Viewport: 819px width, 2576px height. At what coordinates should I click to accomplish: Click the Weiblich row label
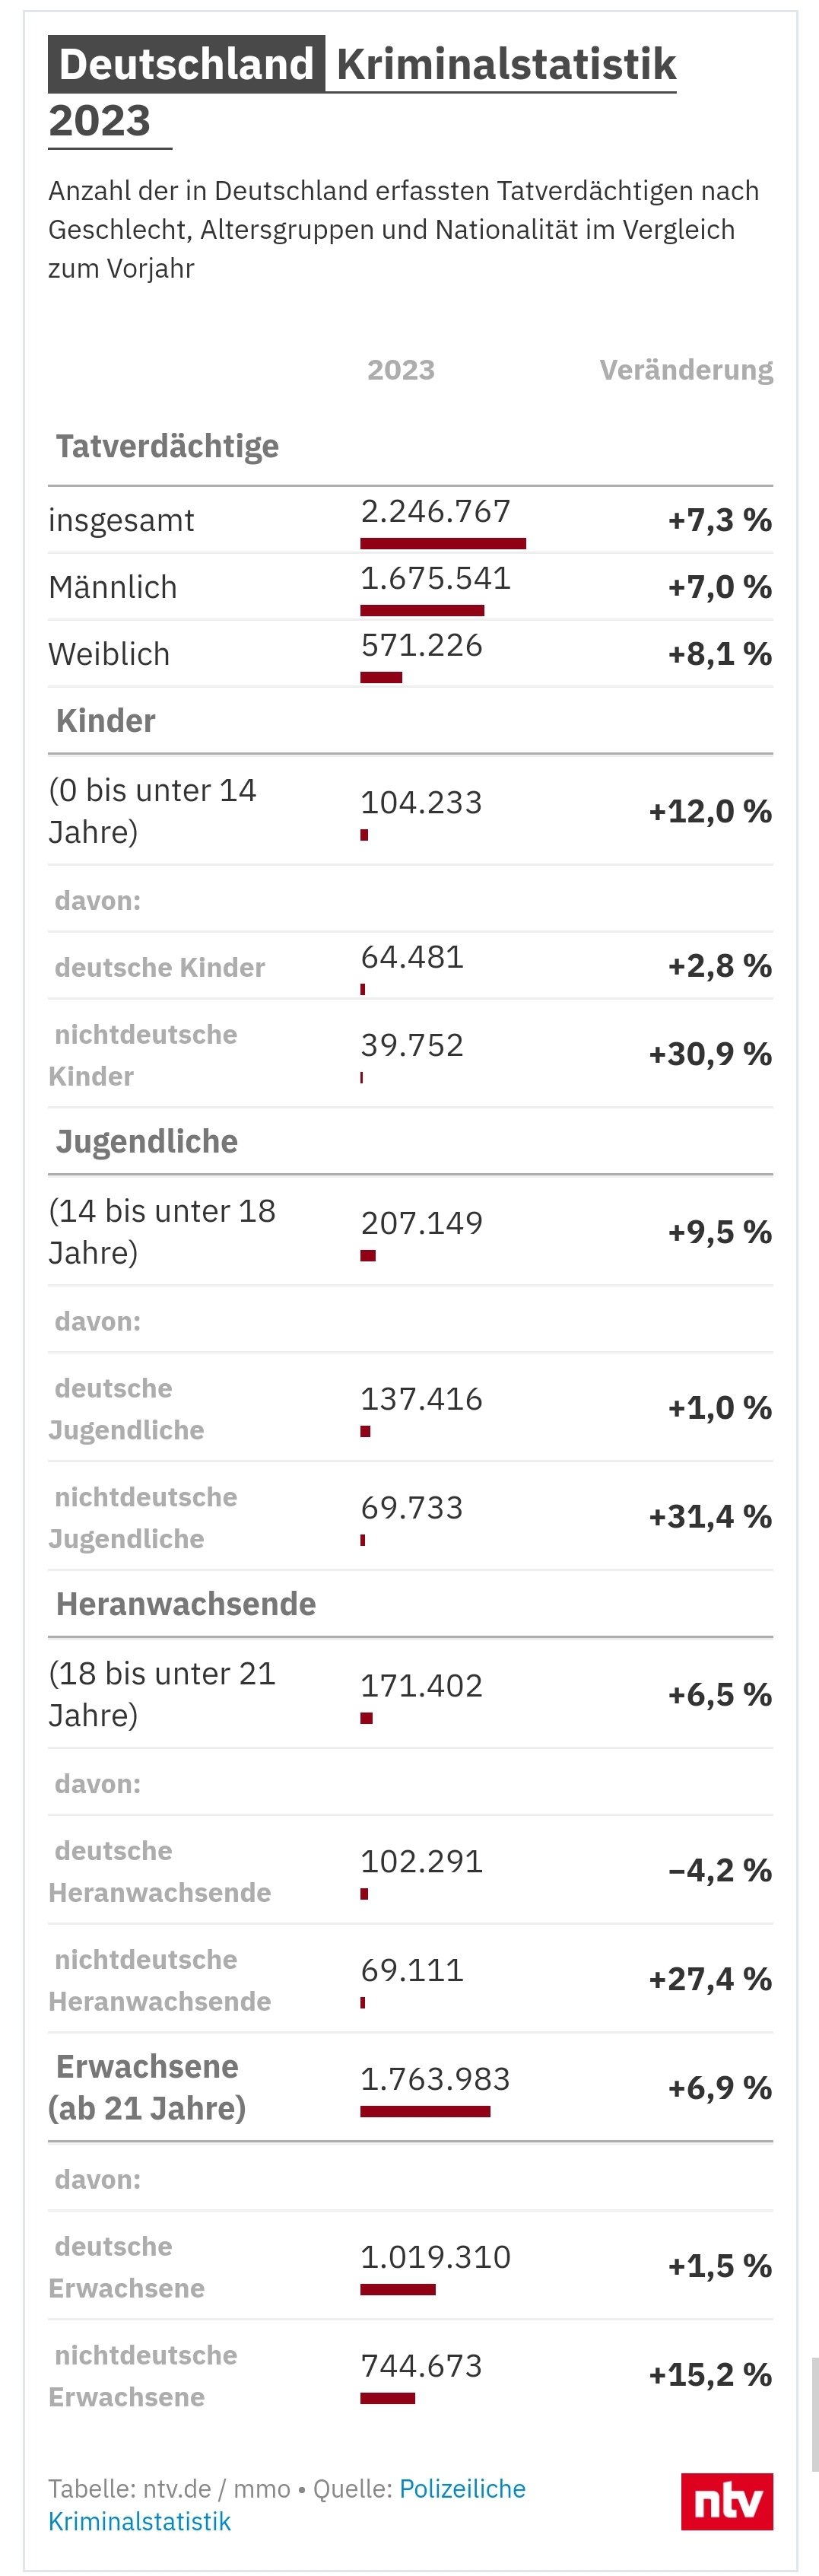point(109,654)
